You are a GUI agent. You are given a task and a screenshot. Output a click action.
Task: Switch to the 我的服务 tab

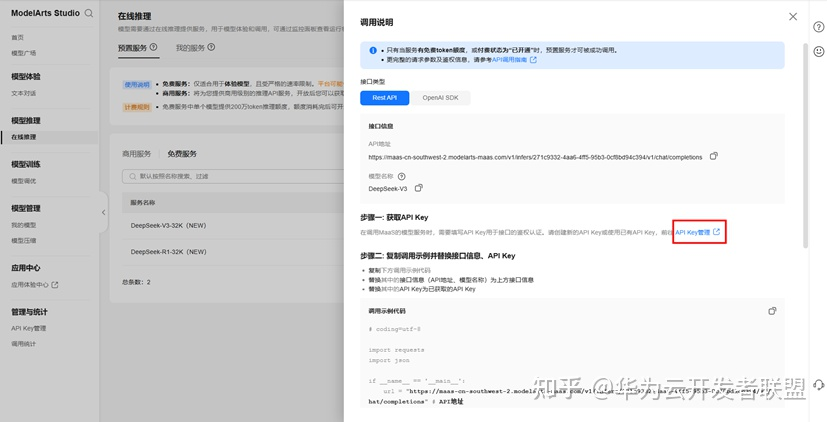point(190,47)
